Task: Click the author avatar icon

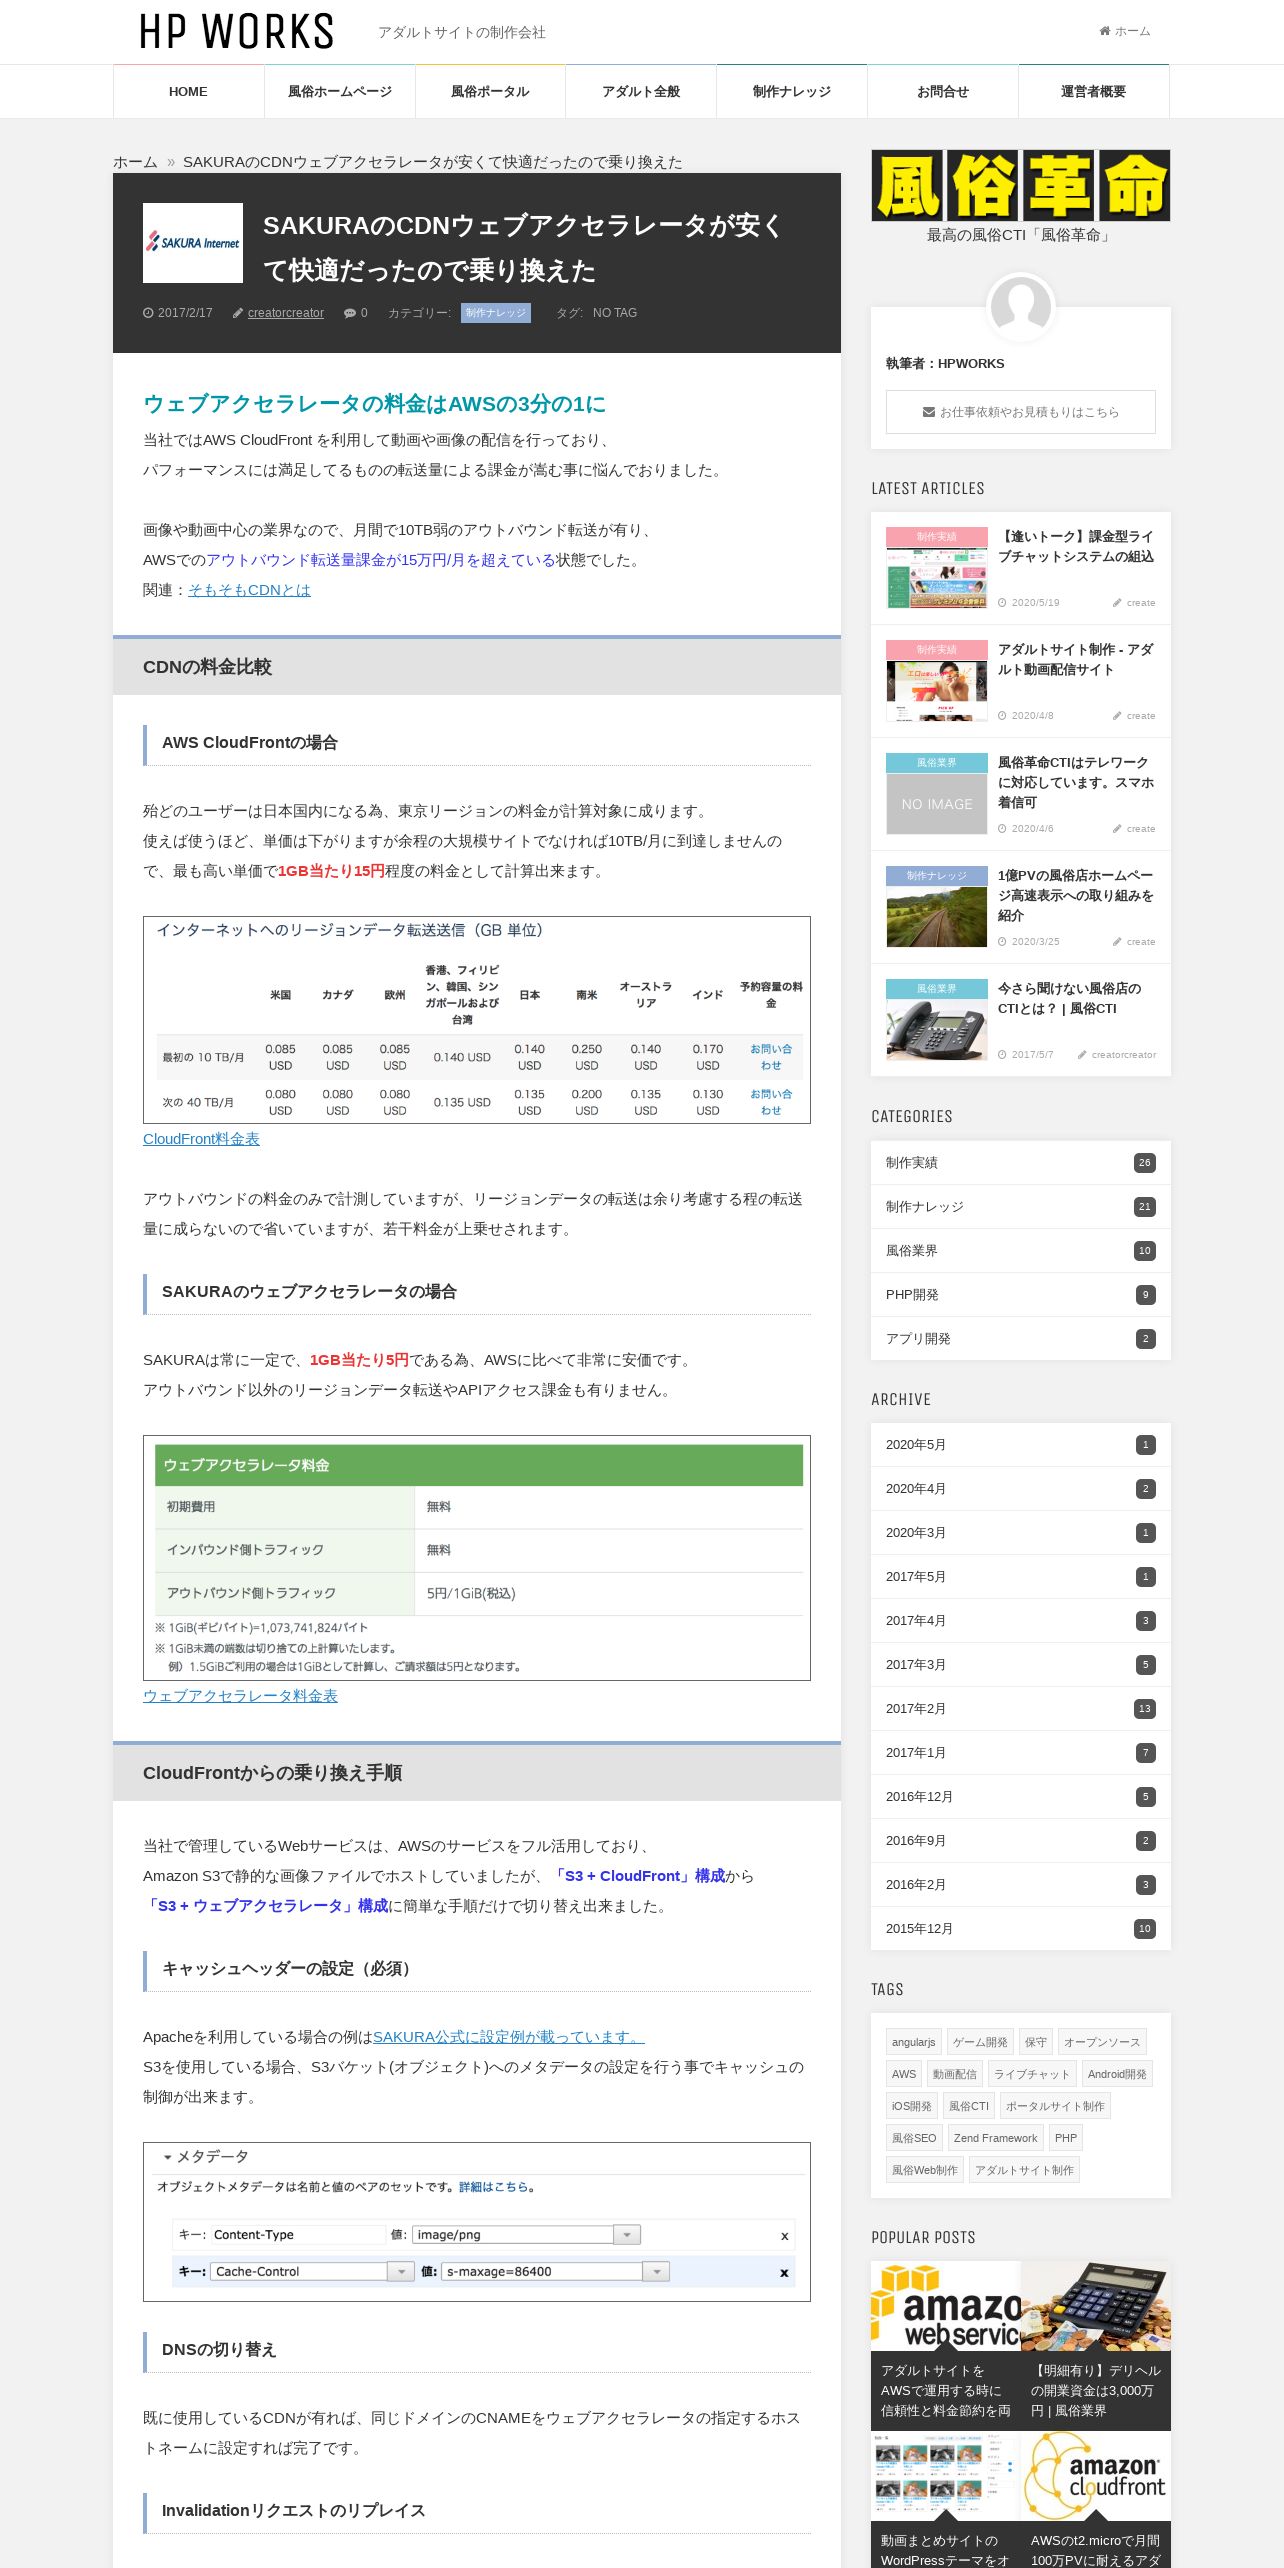Action: (x=1020, y=306)
